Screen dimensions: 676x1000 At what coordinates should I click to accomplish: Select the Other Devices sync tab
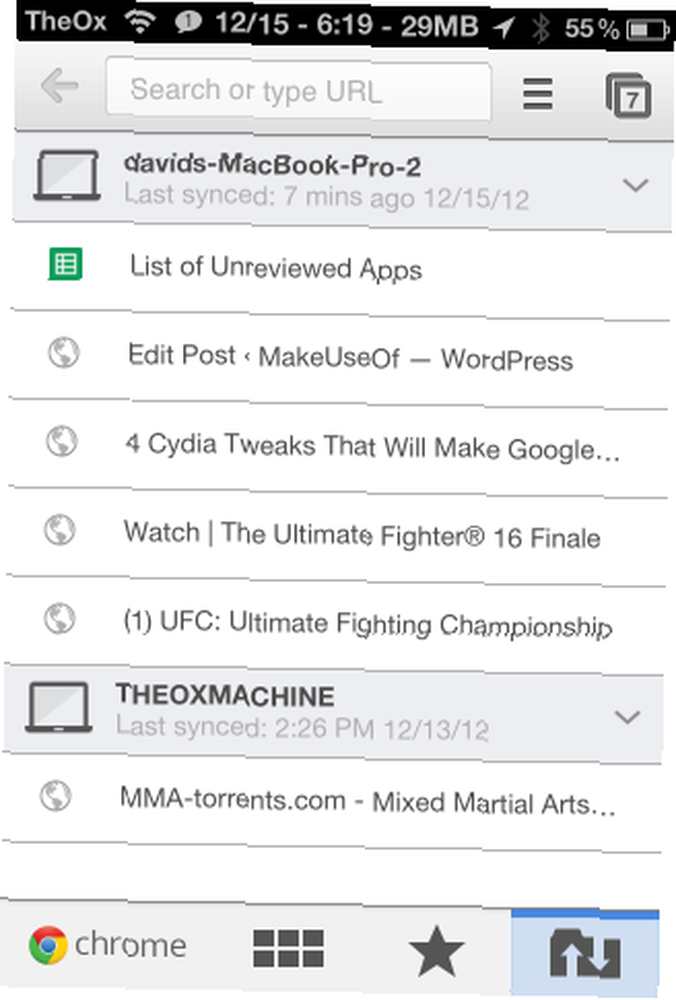pos(585,953)
